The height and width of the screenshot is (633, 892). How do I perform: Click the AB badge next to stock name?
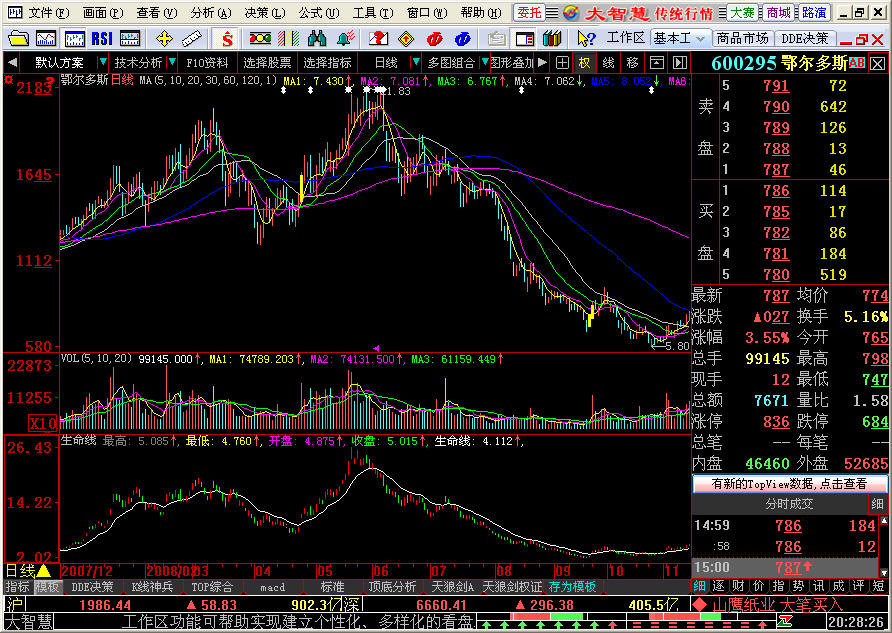[x=857, y=63]
